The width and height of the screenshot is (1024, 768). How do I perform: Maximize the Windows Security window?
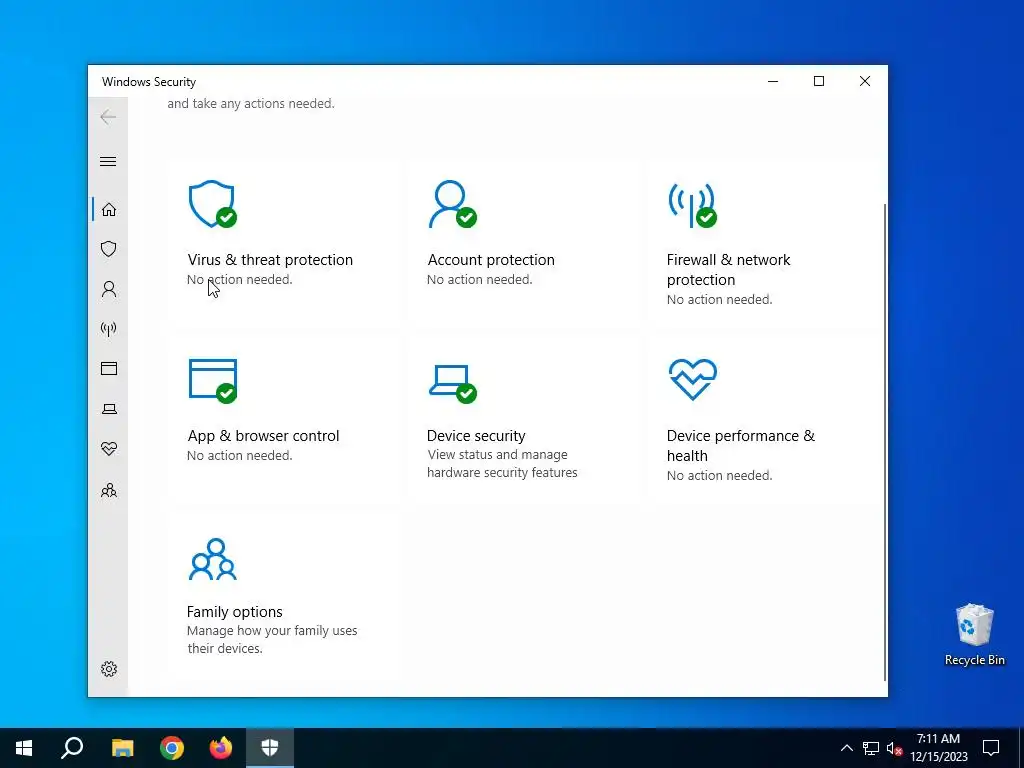pyautogui.click(x=819, y=81)
